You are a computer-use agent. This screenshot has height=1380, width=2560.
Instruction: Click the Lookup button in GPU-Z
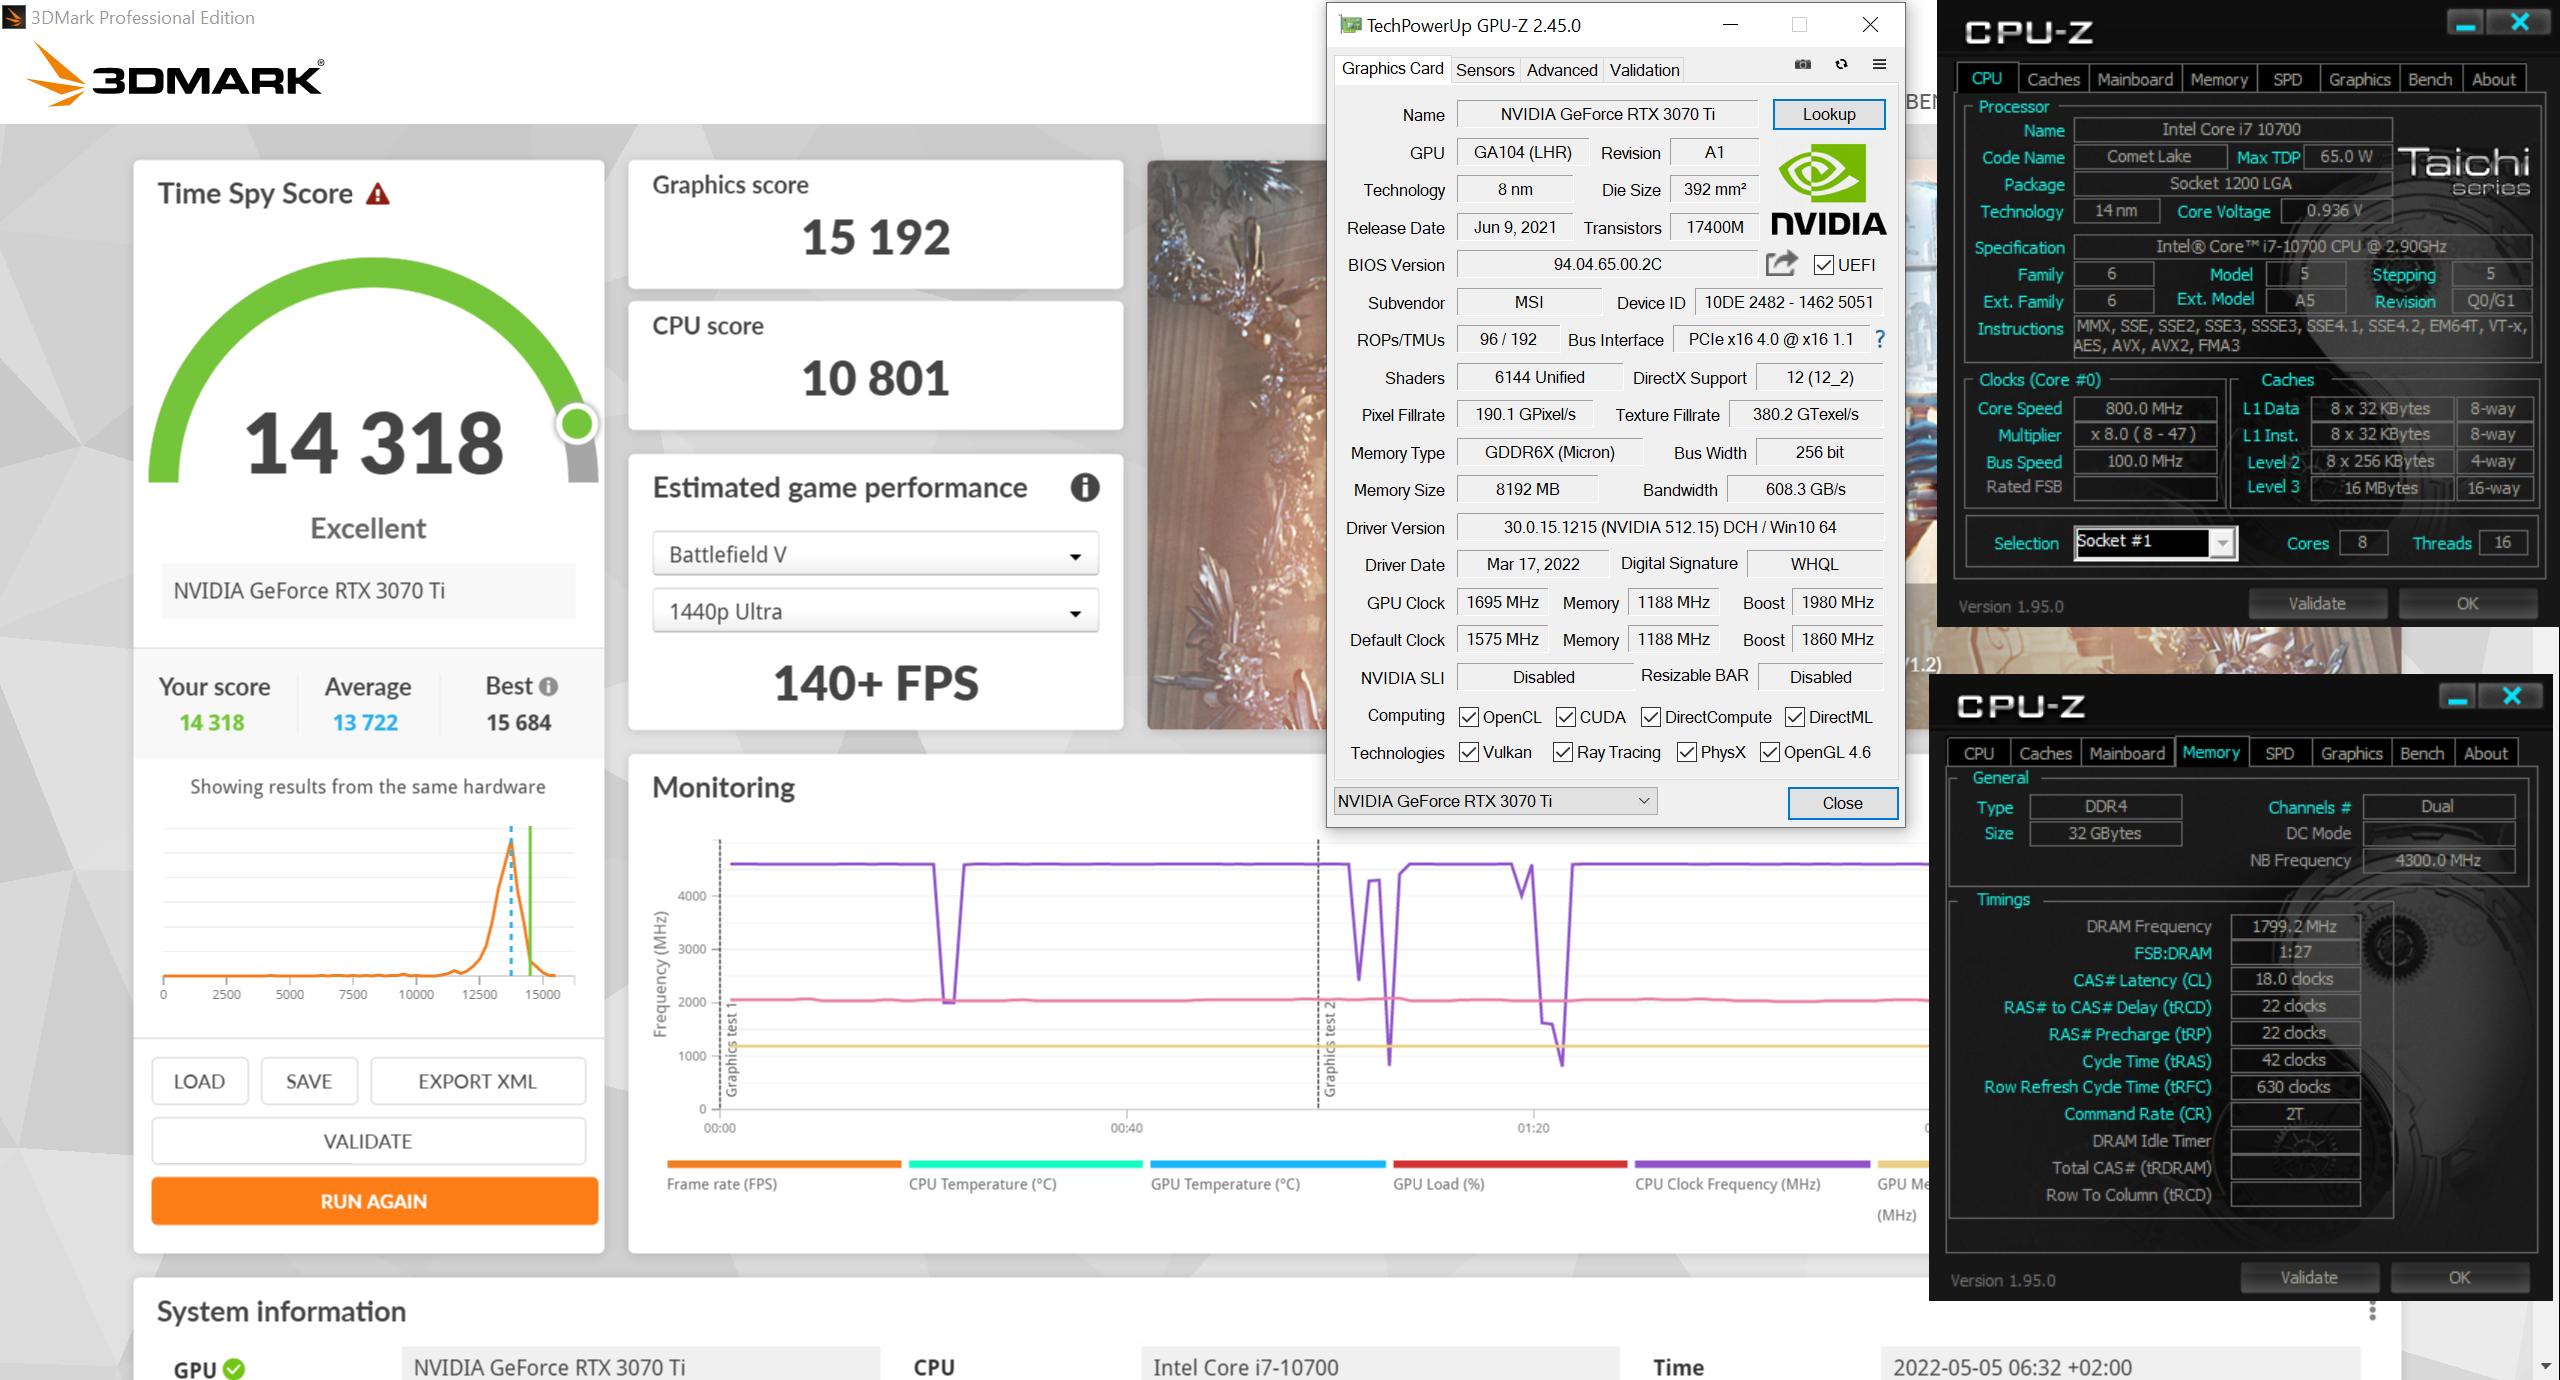pyautogui.click(x=1828, y=114)
